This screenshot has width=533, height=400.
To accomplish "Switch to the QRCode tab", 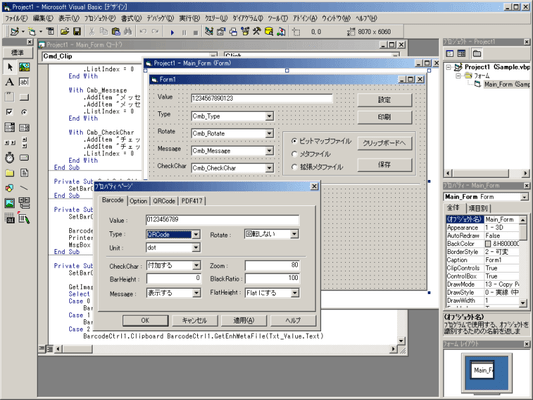I will tap(164, 201).
